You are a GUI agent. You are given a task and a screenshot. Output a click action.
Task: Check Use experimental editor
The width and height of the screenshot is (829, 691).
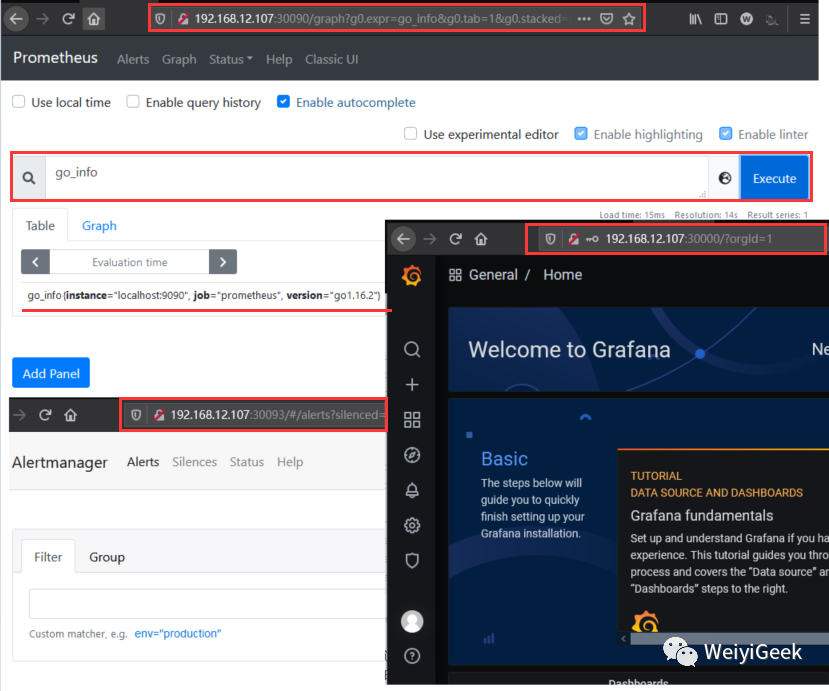tap(410, 134)
